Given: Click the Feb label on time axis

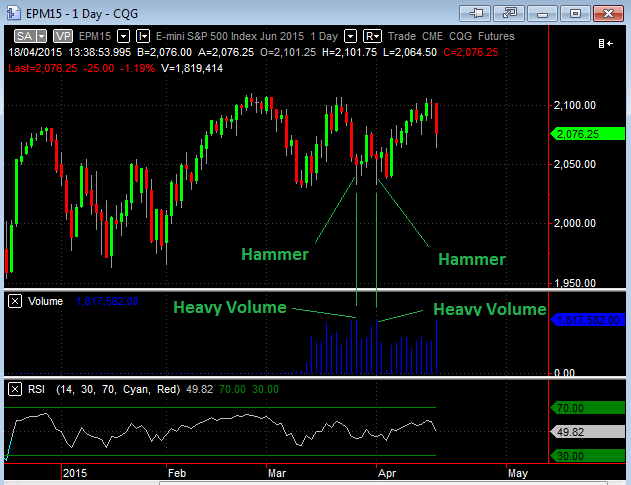Looking at the screenshot, I should tap(177, 473).
